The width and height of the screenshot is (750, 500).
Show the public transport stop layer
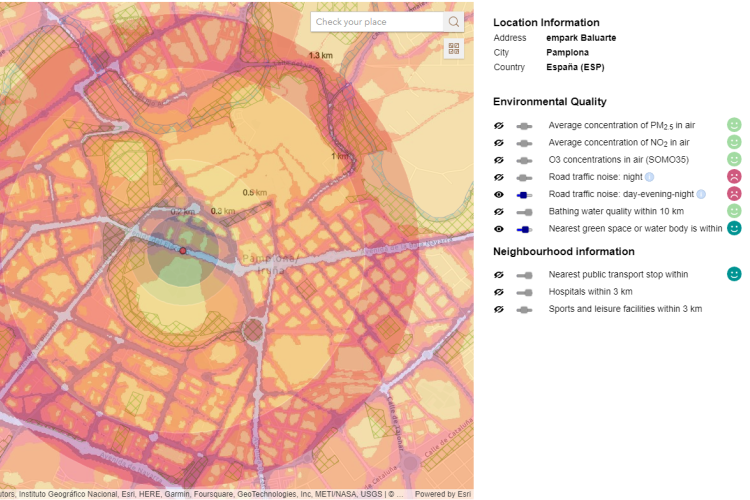tap(498, 275)
